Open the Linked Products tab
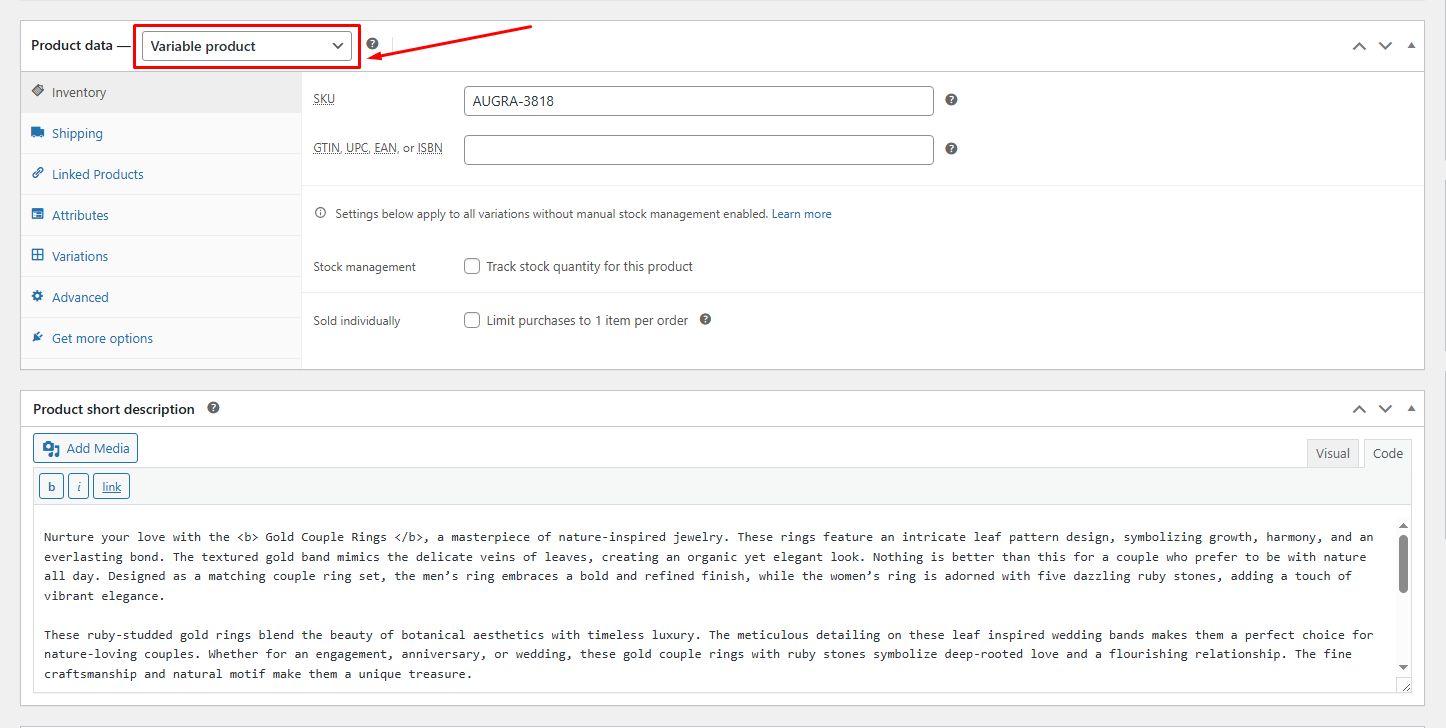1446x728 pixels. (161, 174)
